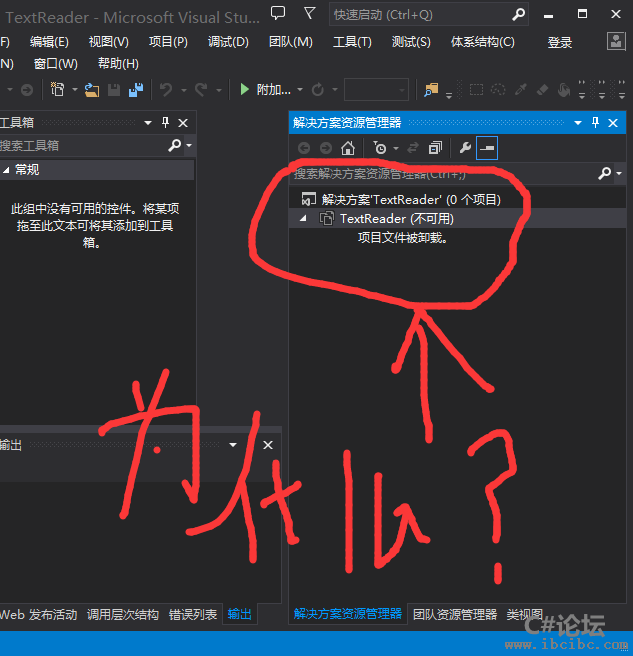Click the user account avatar icon
Viewport: 633px width, 656px height.
[x=616, y=41]
